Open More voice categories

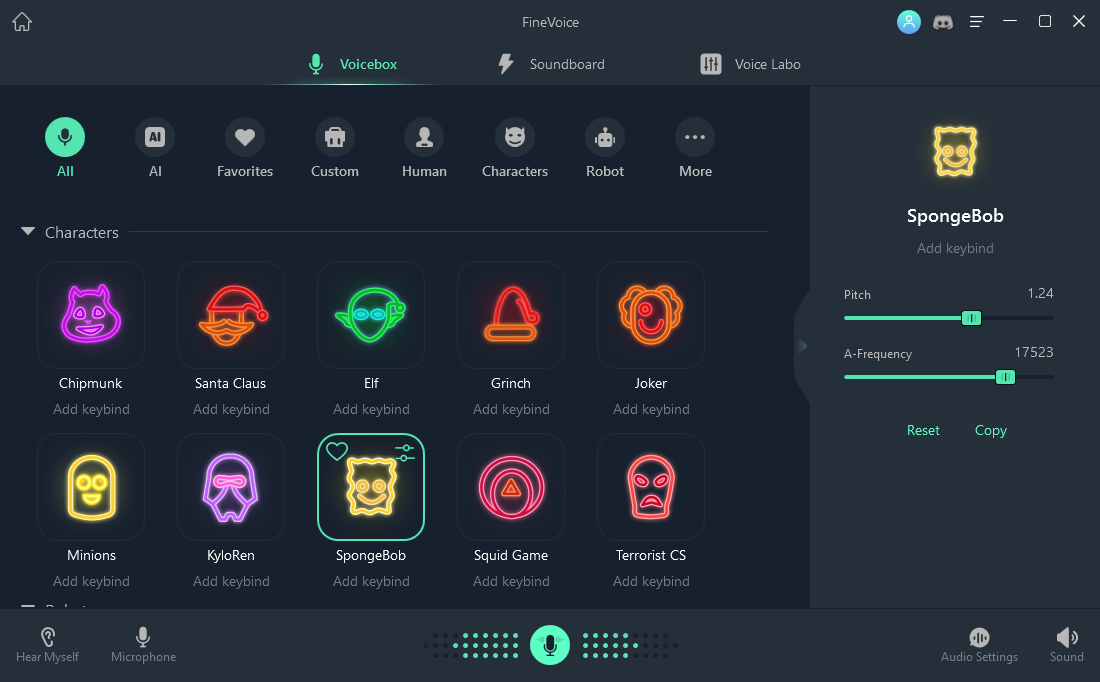tap(695, 148)
